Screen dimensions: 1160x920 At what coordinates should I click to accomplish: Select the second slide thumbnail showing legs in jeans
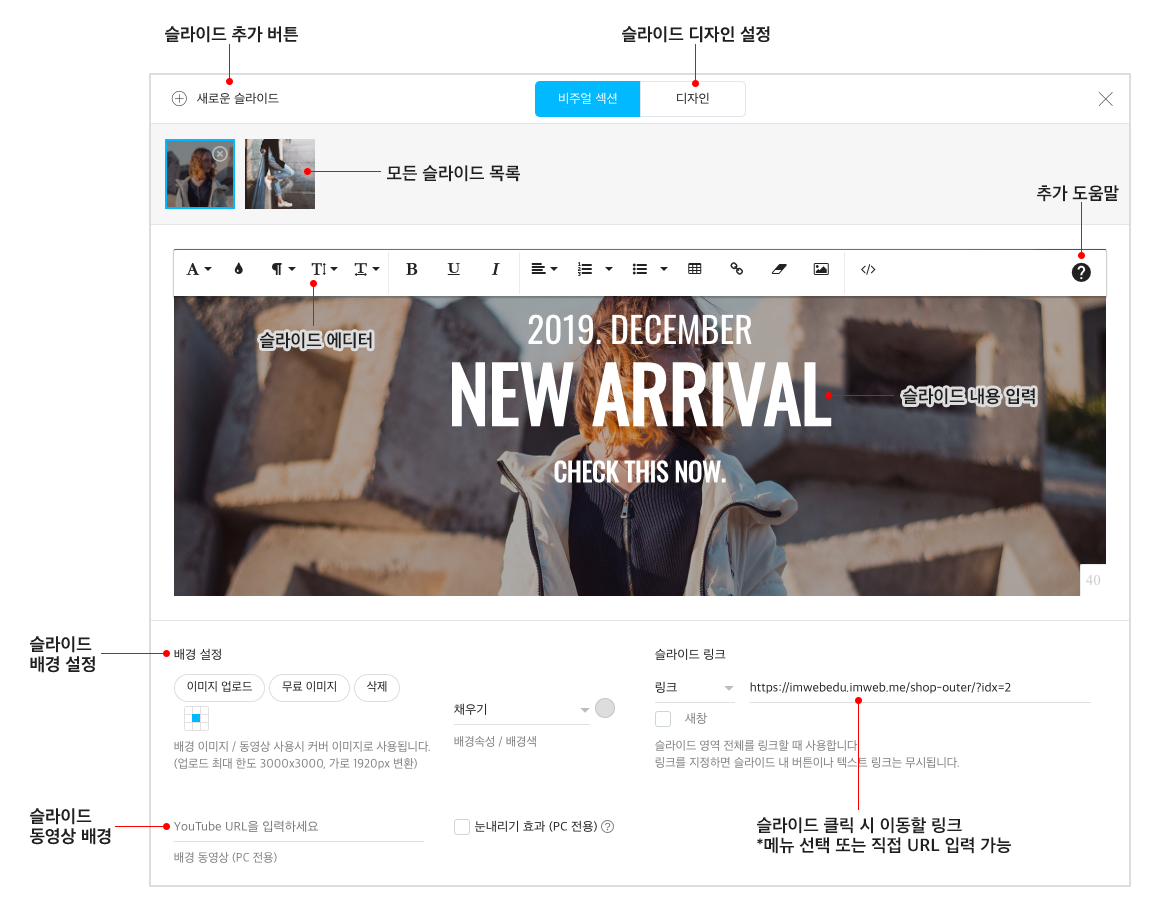coord(280,174)
